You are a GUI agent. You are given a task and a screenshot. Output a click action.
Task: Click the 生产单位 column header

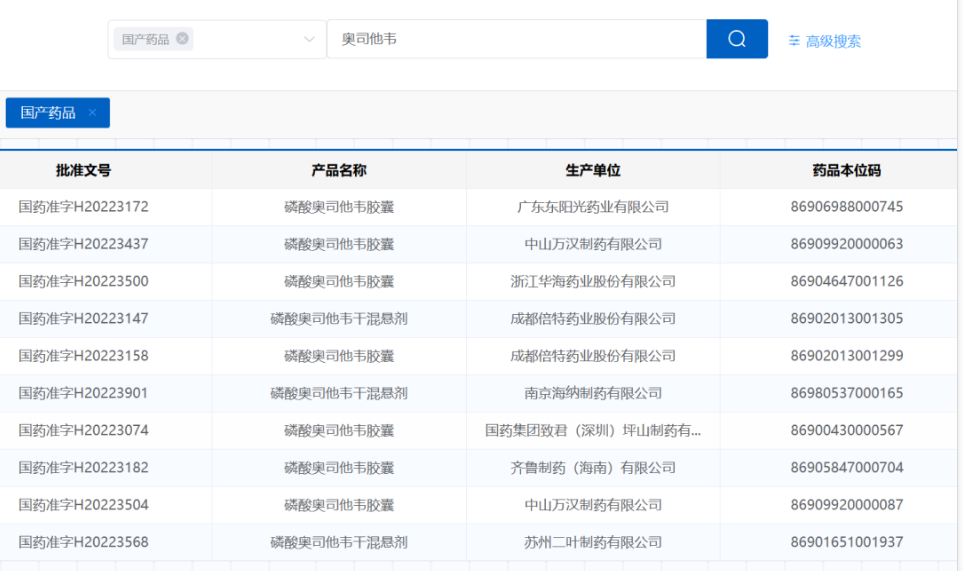pos(593,170)
